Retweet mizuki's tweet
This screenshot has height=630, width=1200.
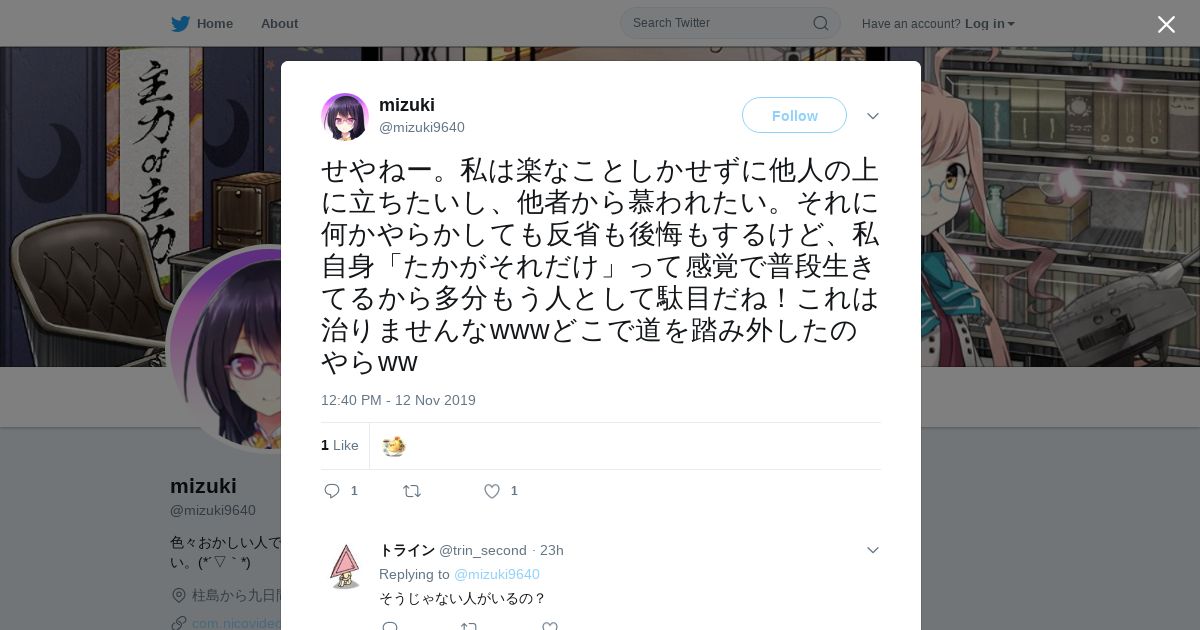412,490
